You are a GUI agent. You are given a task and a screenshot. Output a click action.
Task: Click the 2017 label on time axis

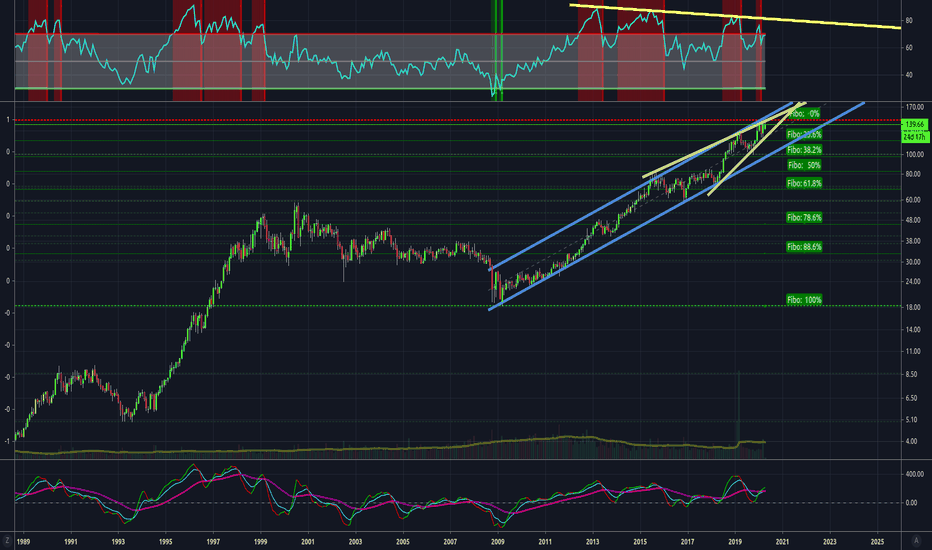pos(688,542)
